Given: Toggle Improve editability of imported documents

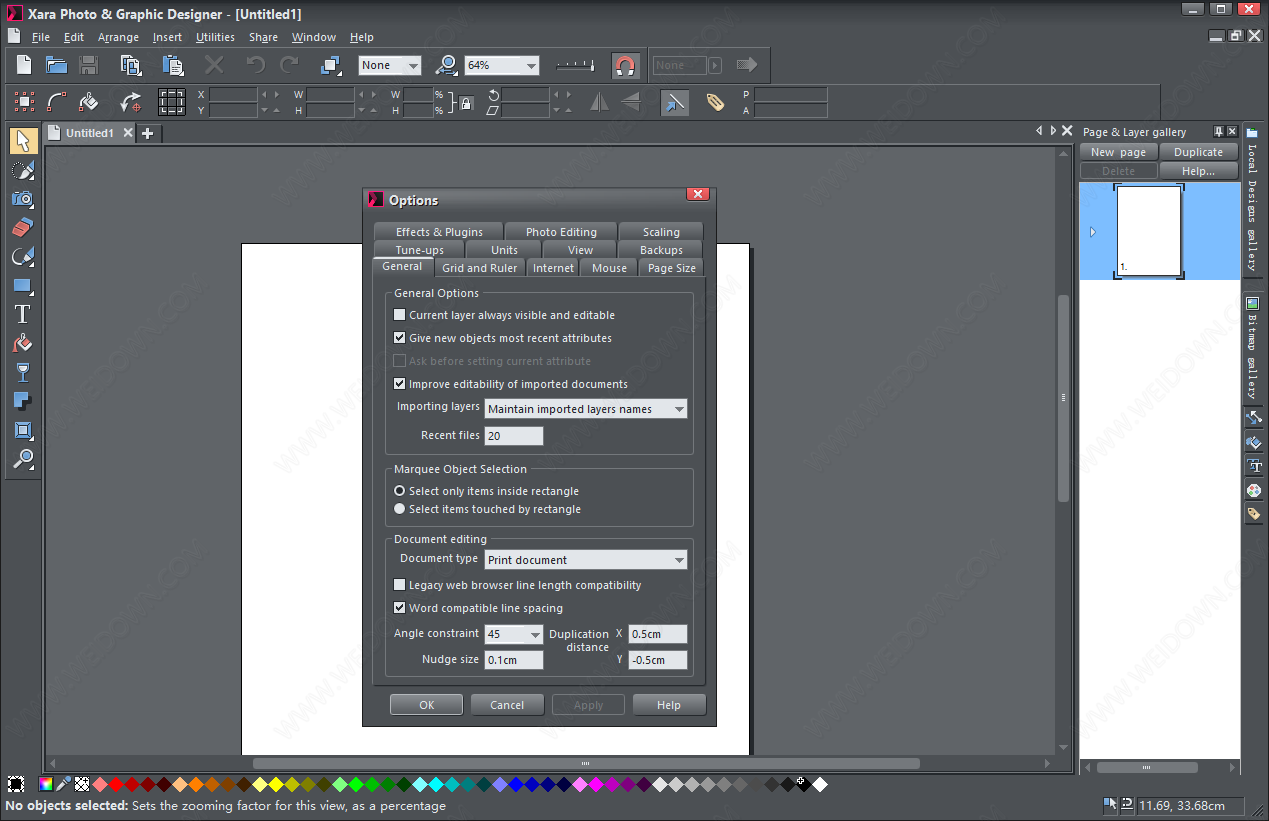Looking at the screenshot, I should pyautogui.click(x=400, y=384).
